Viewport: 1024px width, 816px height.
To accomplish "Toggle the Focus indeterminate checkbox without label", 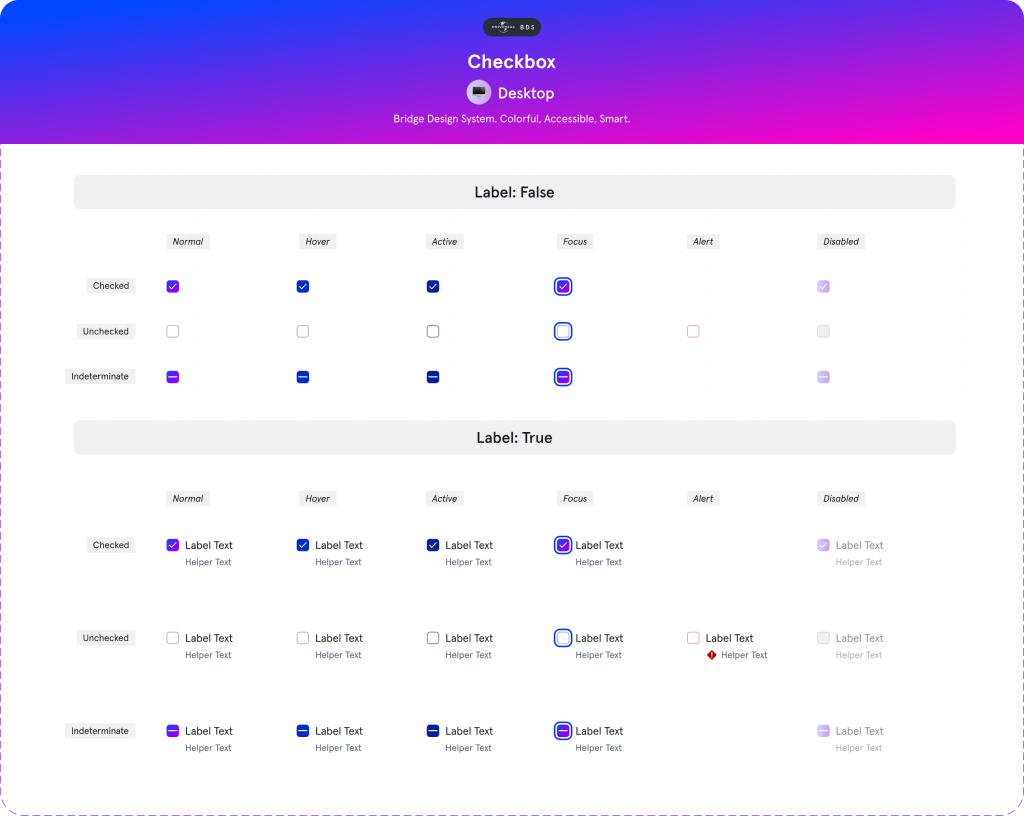I will (563, 377).
